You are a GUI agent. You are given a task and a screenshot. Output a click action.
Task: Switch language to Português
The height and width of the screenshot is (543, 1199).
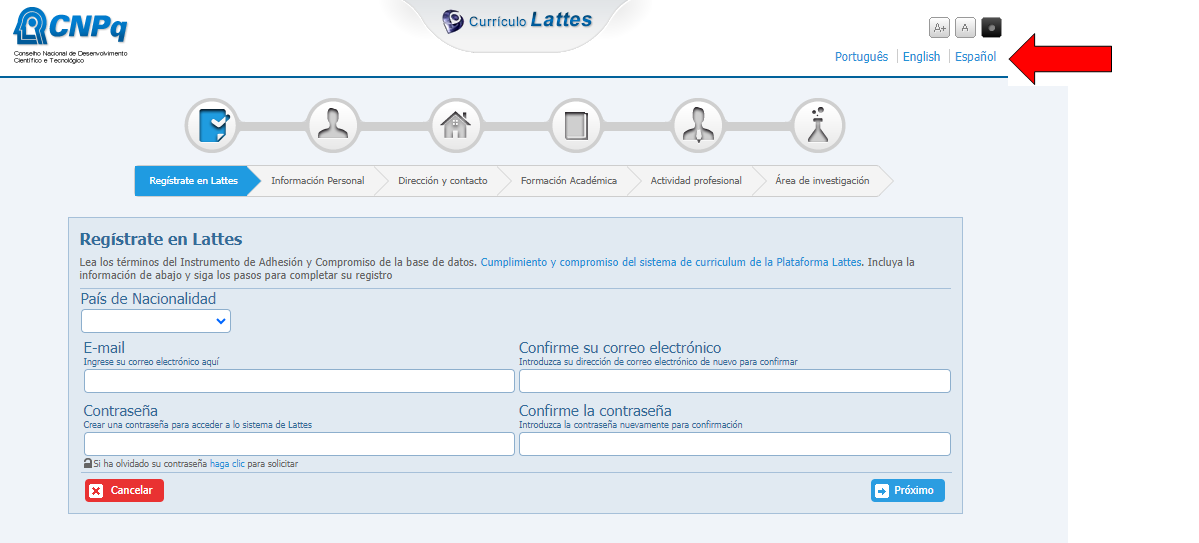[x=861, y=57]
